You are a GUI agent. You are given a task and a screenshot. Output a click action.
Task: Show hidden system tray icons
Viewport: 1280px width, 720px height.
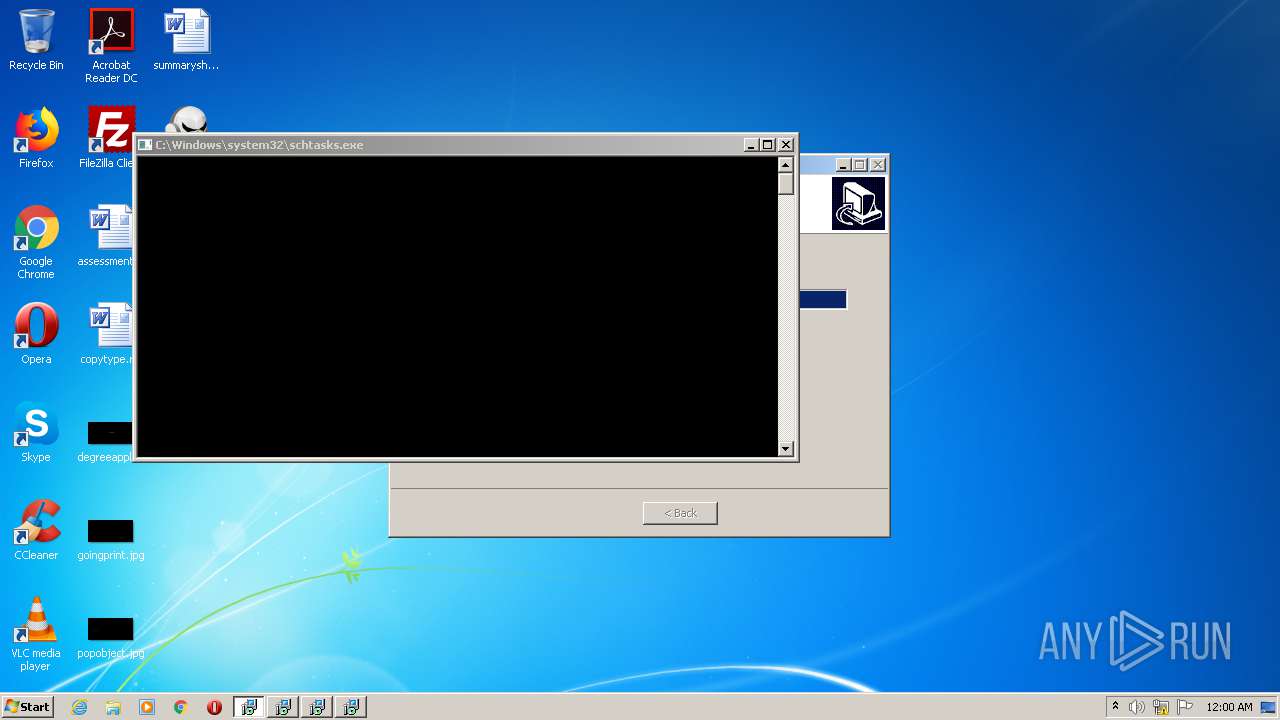[x=1115, y=706]
